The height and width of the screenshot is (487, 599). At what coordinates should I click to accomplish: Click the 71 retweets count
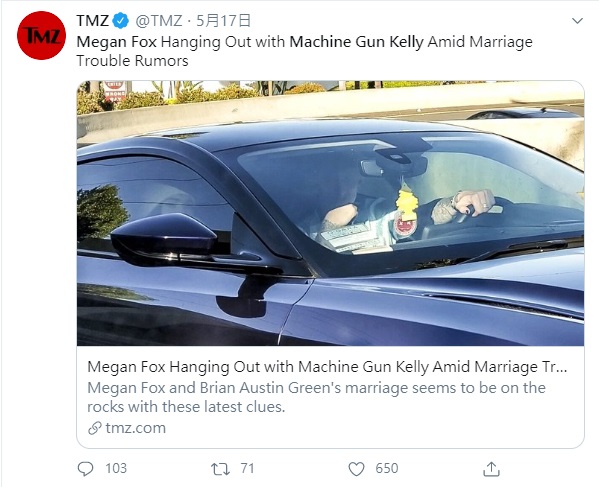click(247, 468)
